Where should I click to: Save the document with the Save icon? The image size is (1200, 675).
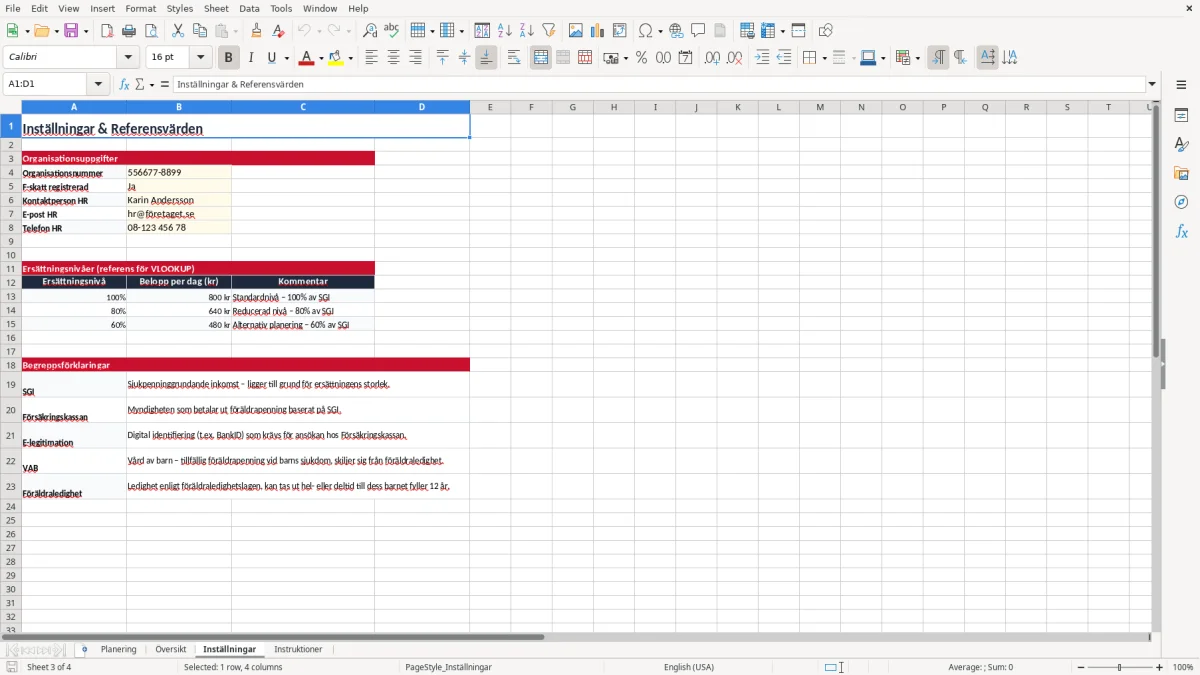pyautogui.click(x=71, y=31)
